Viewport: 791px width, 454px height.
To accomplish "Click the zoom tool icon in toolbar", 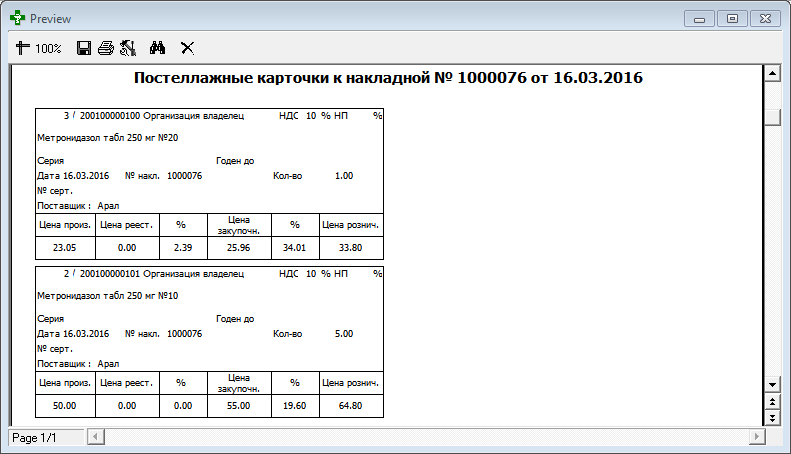I will [23, 48].
